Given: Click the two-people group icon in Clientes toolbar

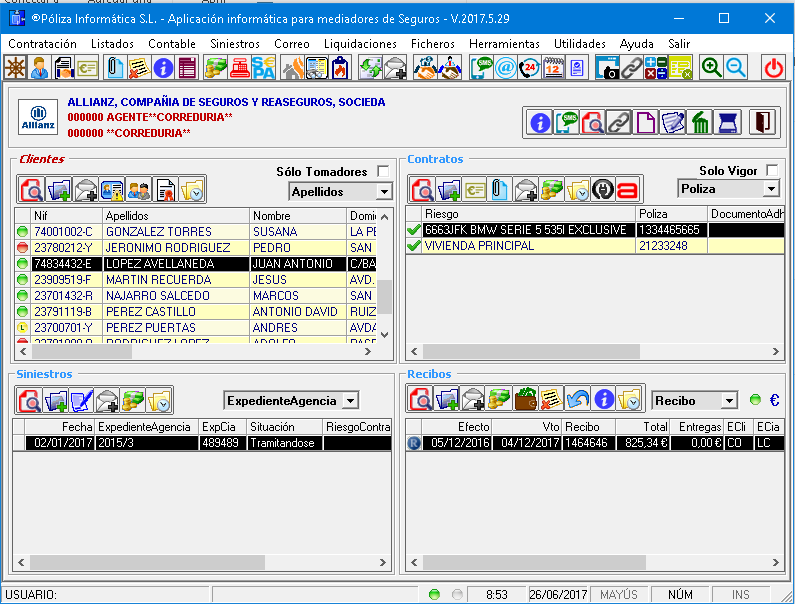Looking at the screenshot, I should pos(138,190).
